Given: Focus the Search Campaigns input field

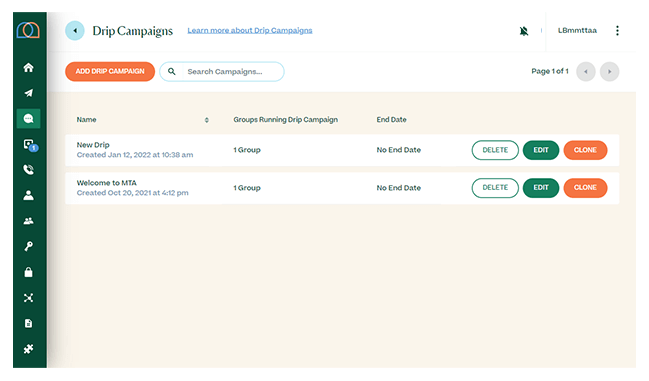Looking at the screenshot, I should [x=222, y=72].
